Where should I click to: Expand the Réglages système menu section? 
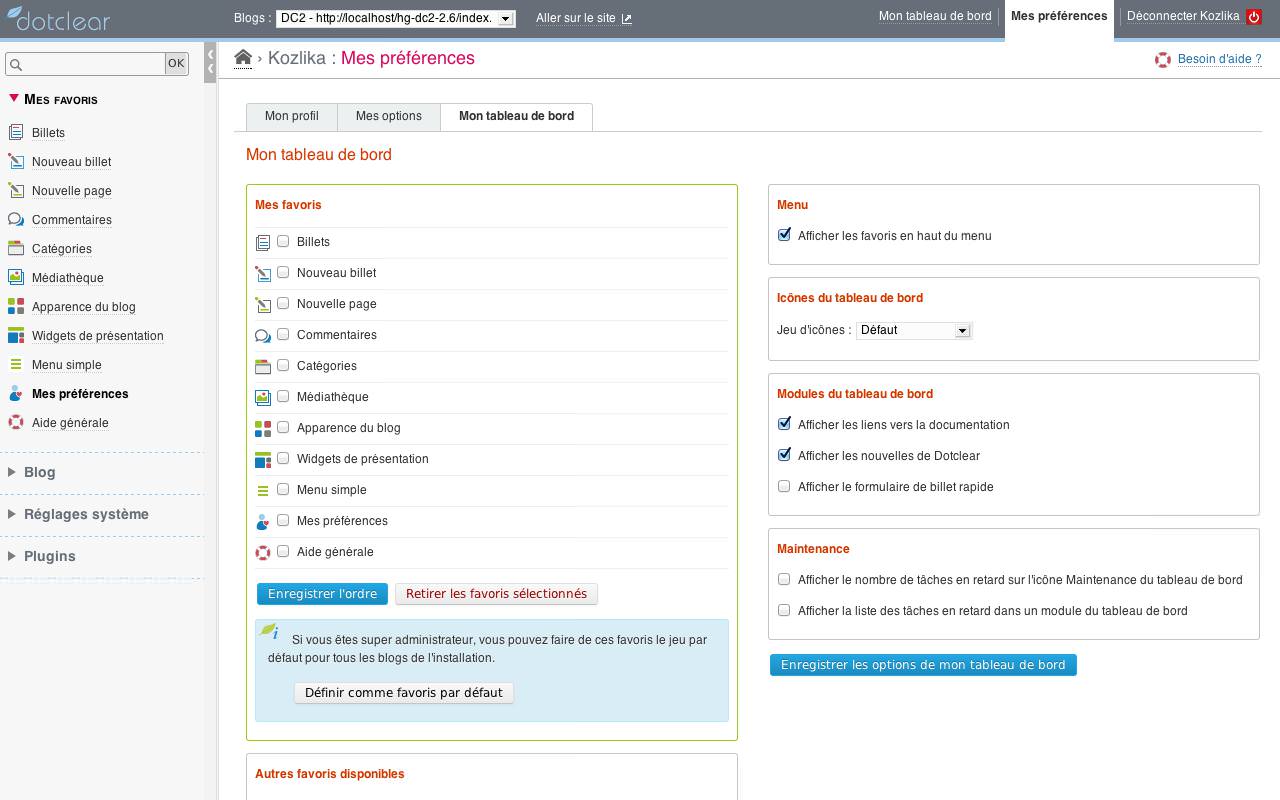click(x=86, y=514)
